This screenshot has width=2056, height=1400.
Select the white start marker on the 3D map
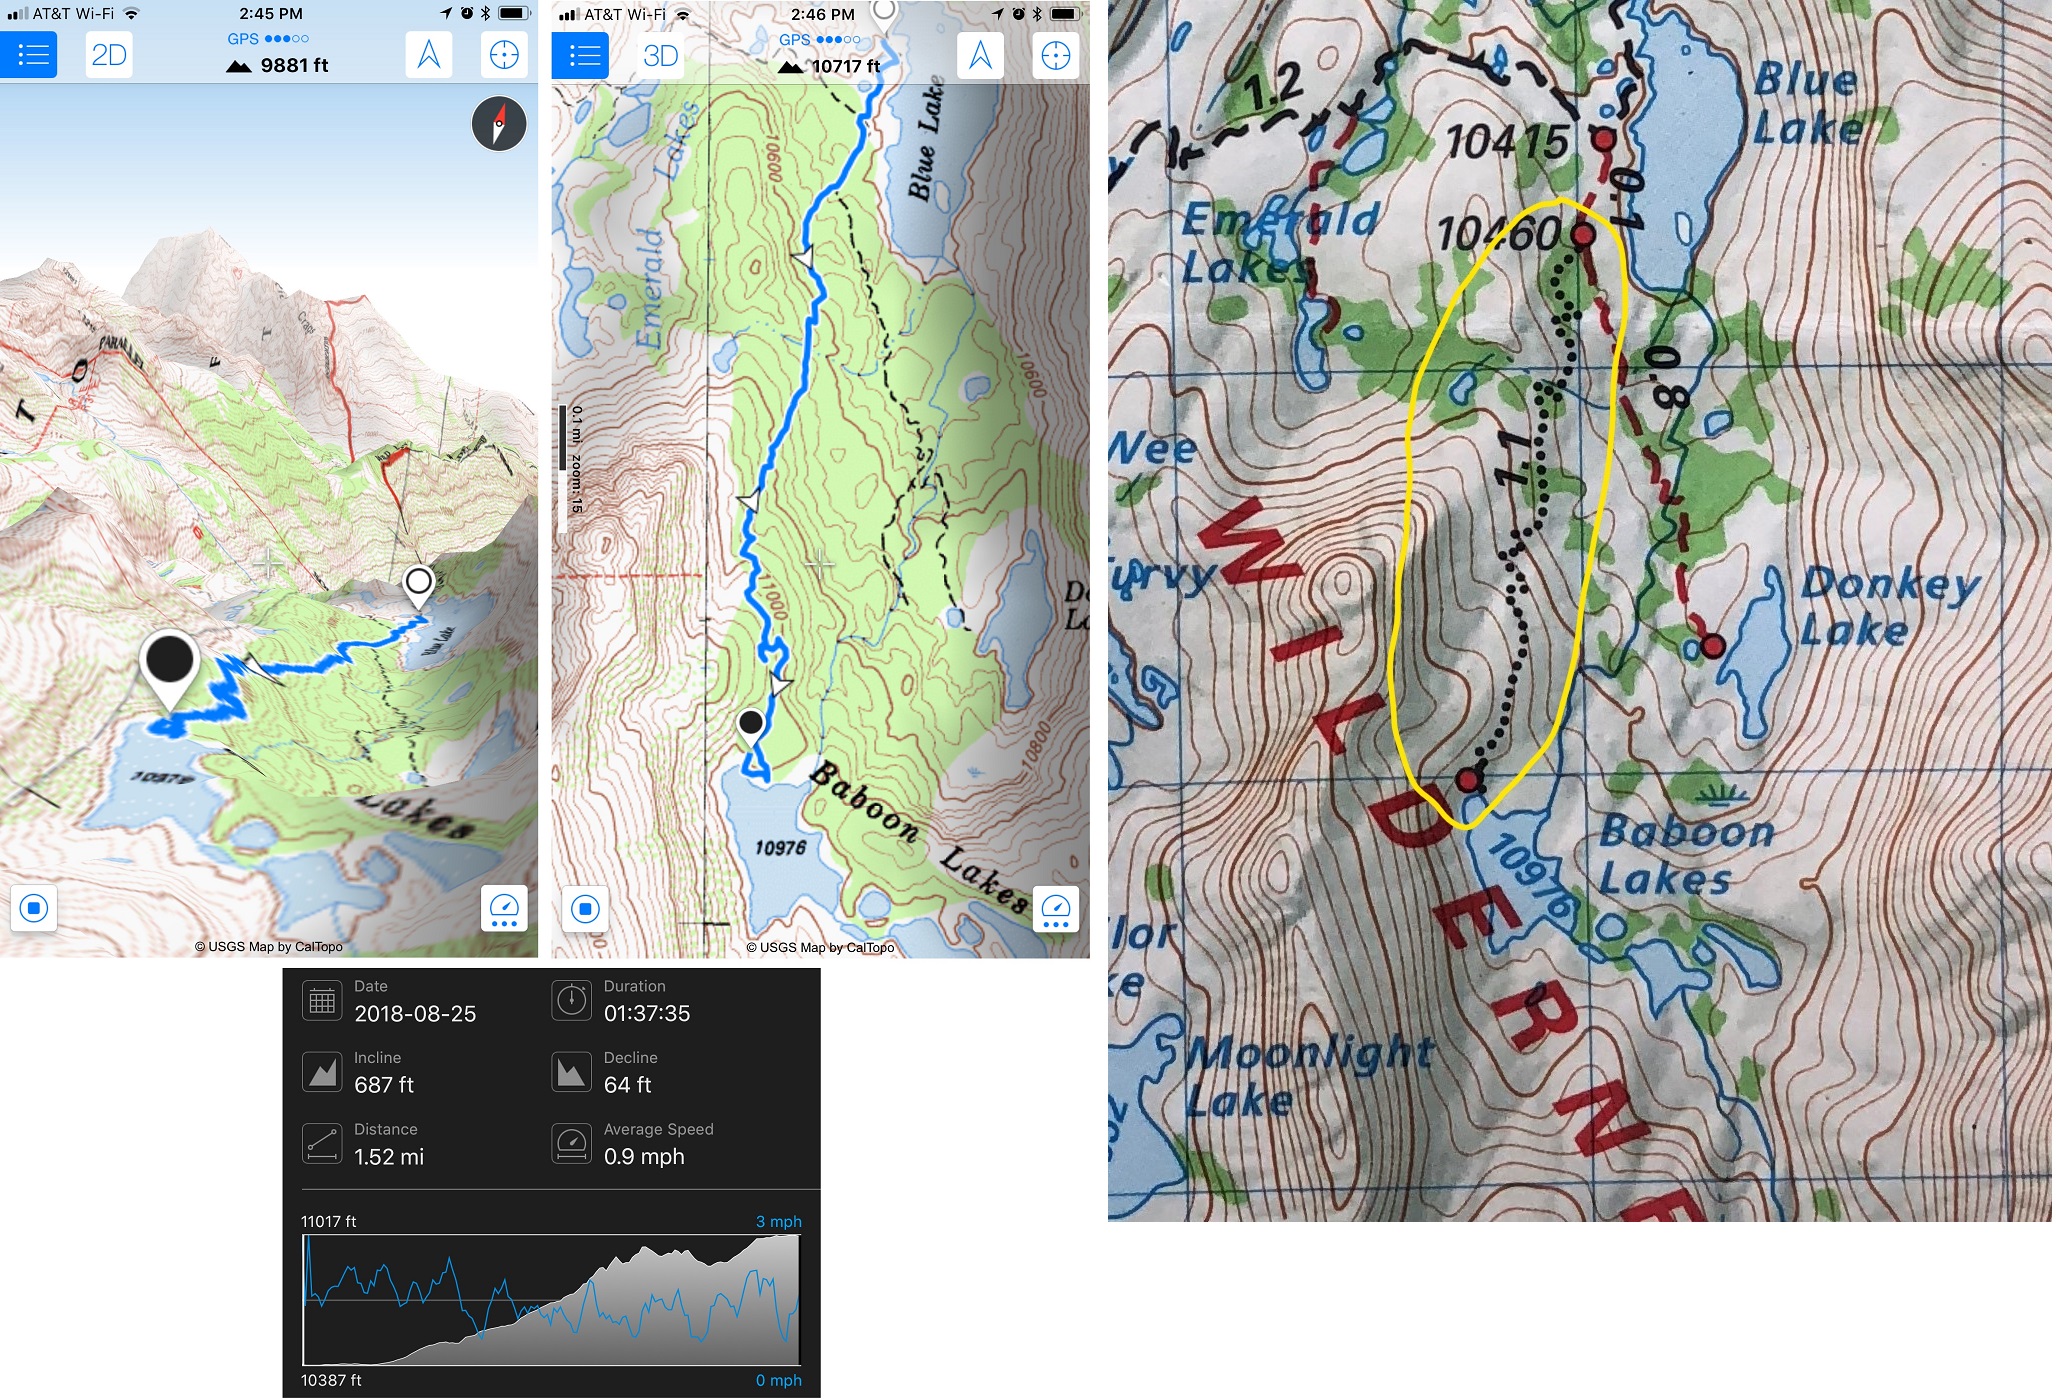click(x=418, y=586)
